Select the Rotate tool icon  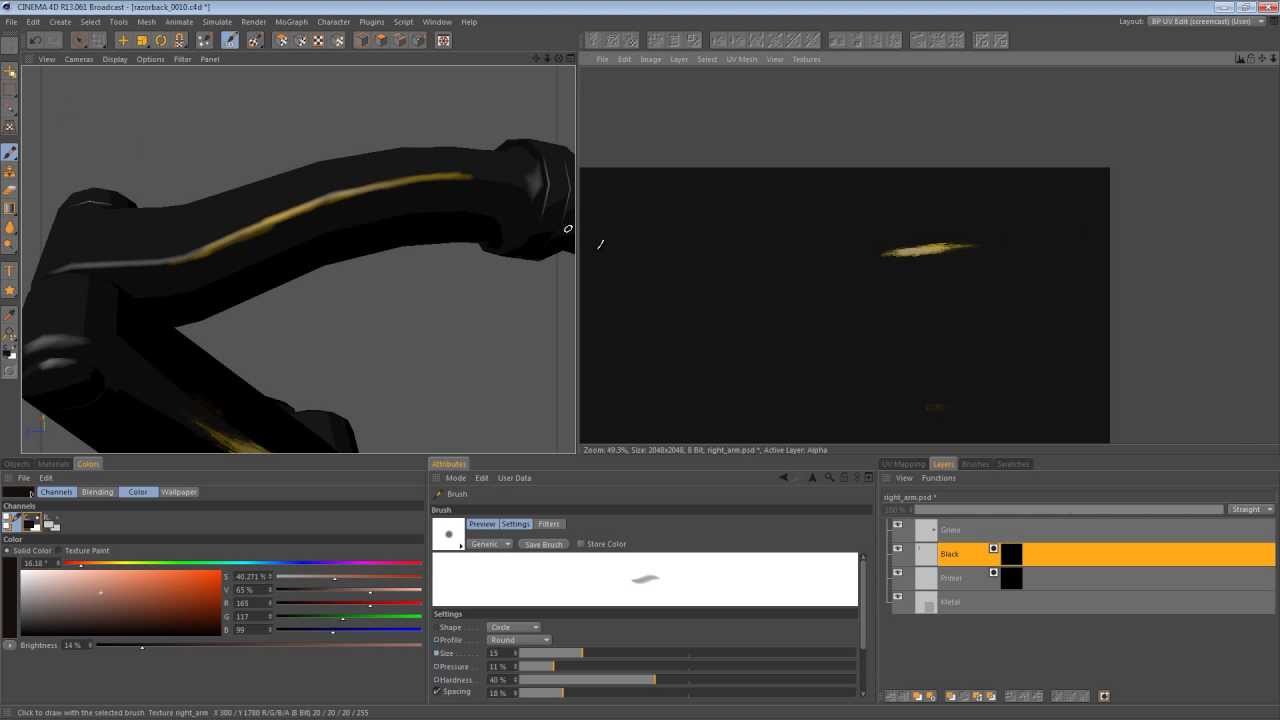tap(161, 40)
